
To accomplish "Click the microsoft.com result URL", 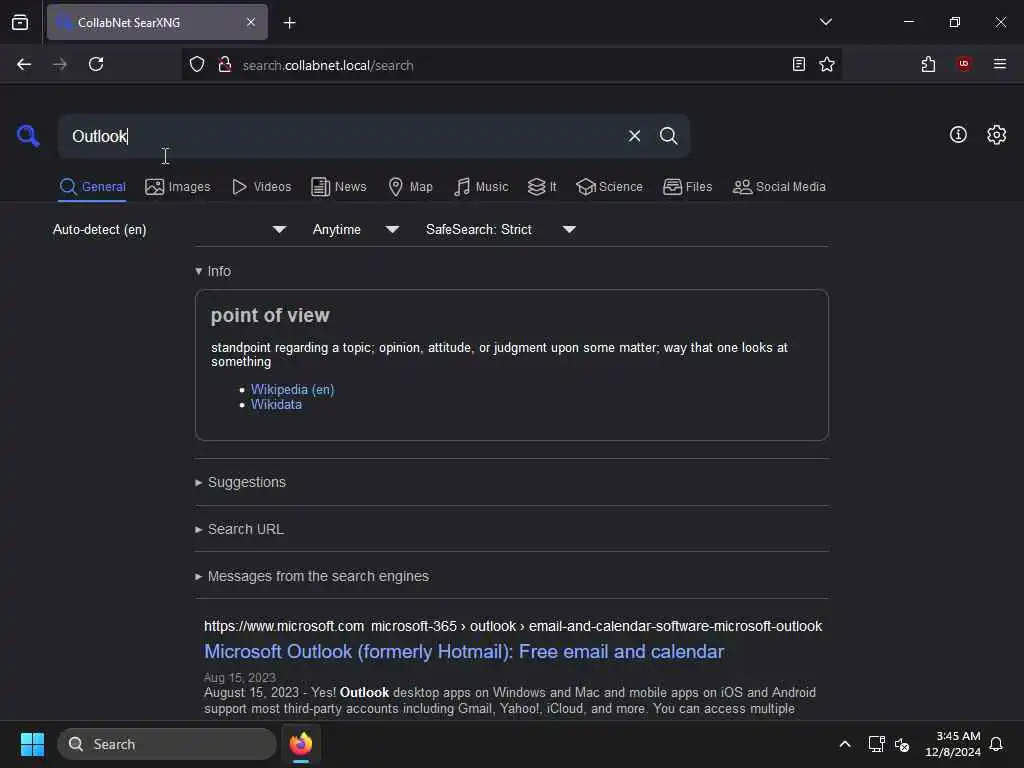I will [x=513, y=626].
